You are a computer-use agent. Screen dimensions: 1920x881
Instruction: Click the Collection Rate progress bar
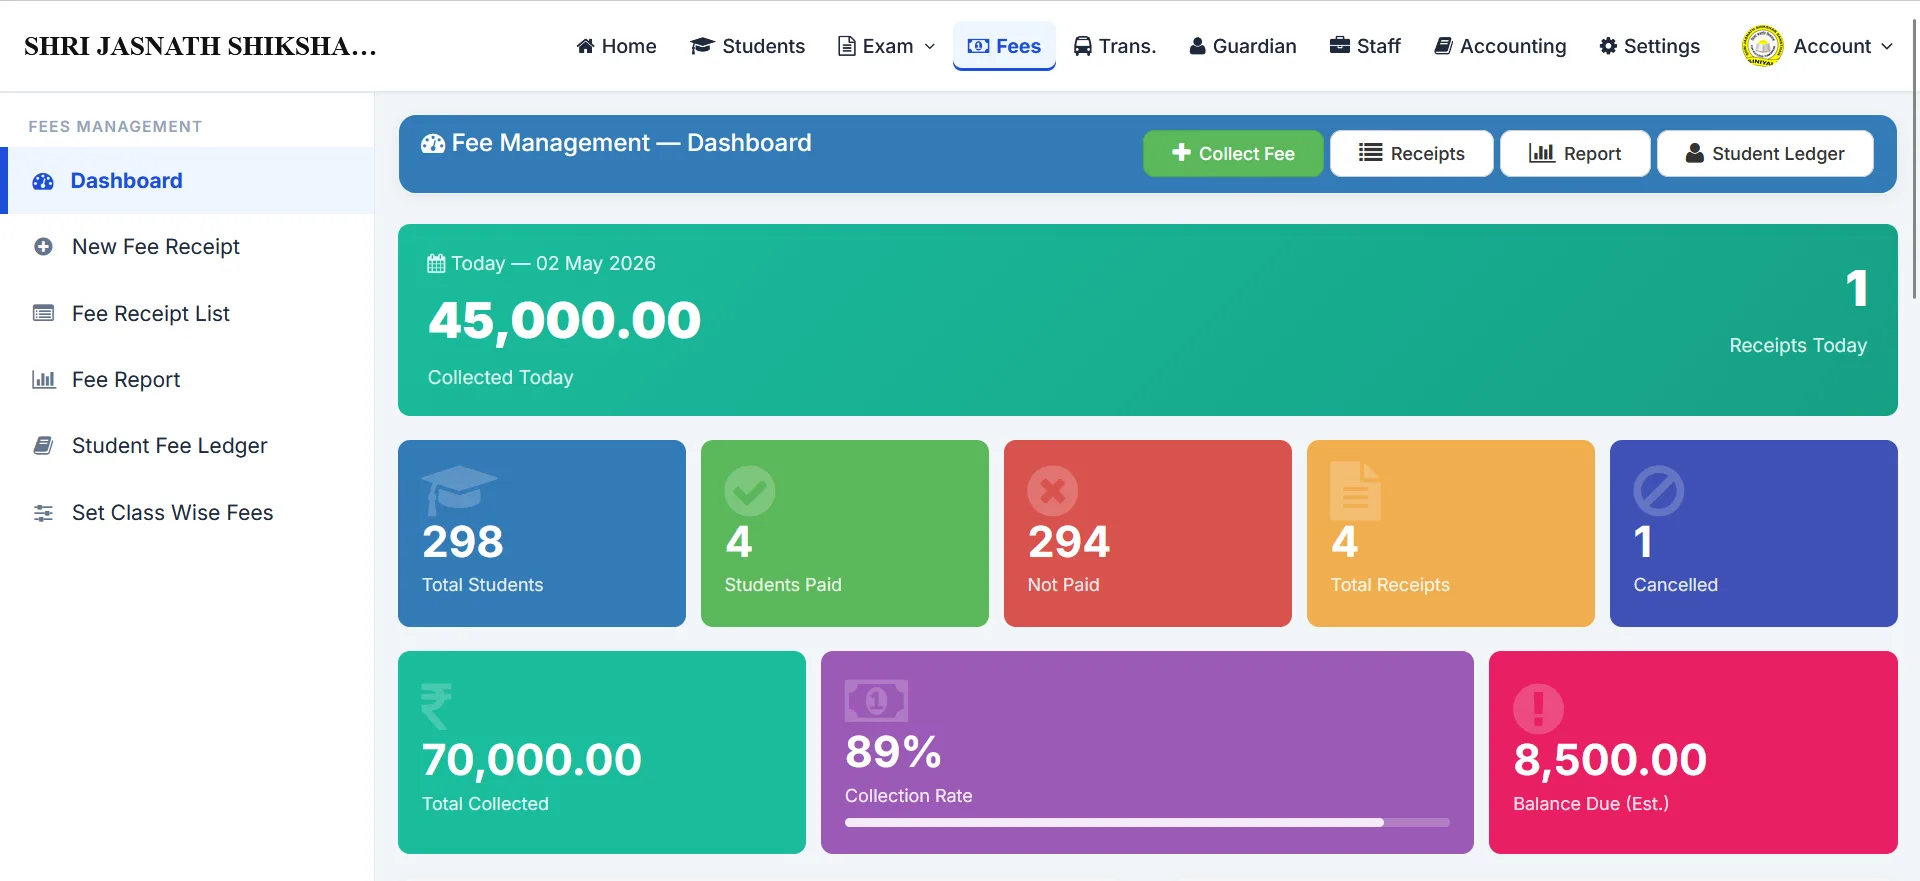pyautogui.click(x=1147, y=823)
